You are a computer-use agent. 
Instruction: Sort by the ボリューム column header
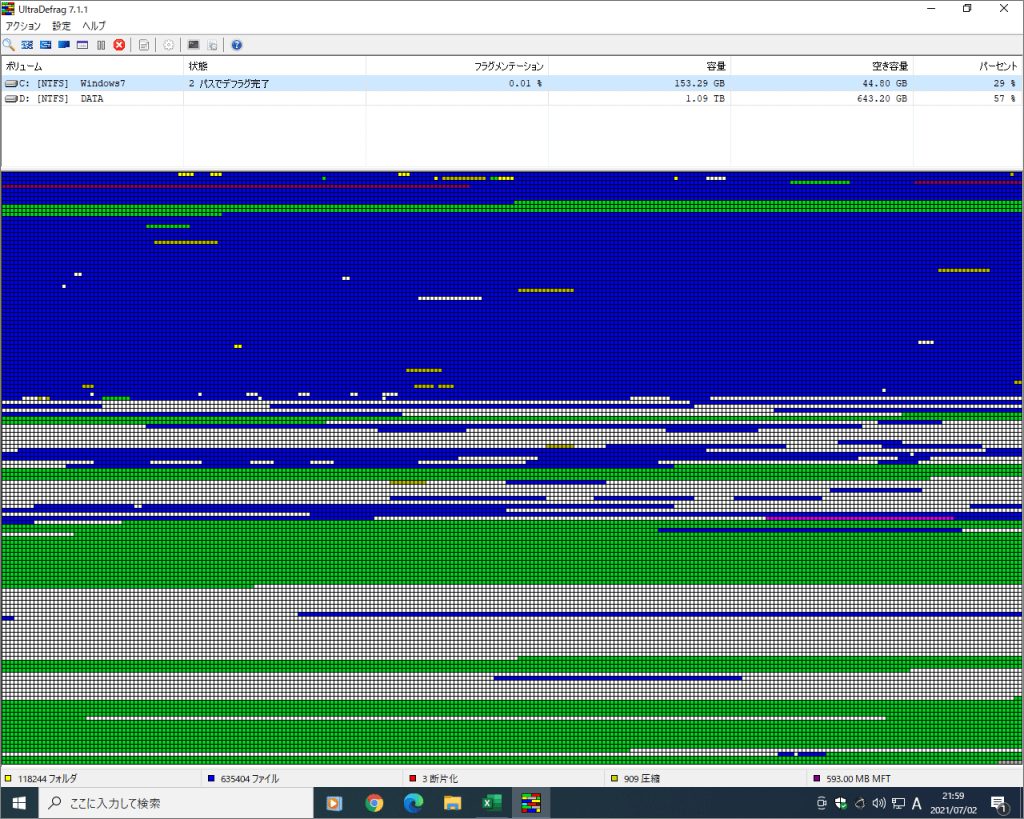(x=92, y=66)
